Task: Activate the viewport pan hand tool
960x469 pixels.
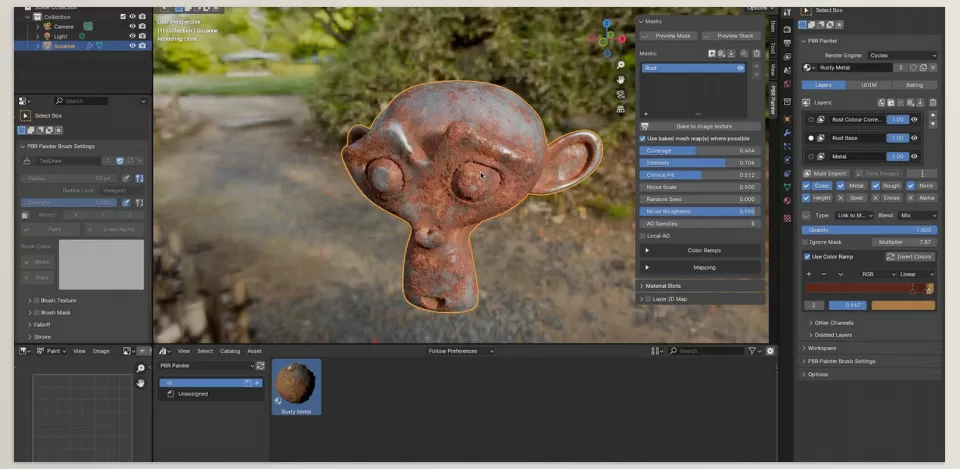Action: [620, 80]
